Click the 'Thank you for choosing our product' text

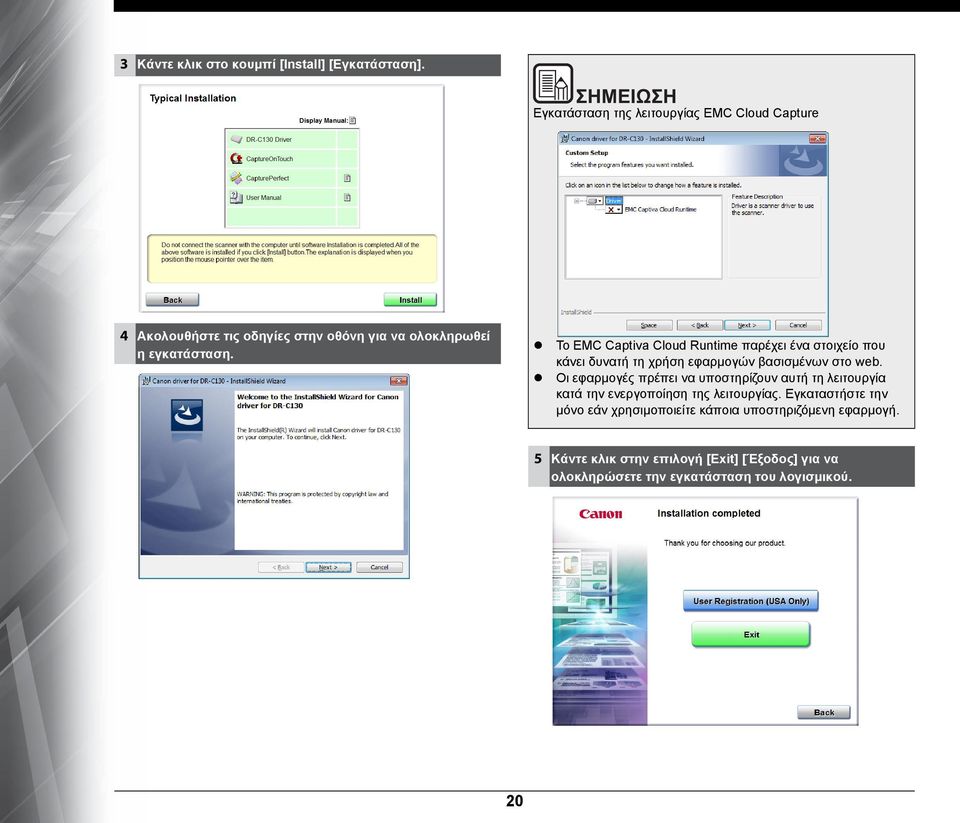tap(724, 543)
